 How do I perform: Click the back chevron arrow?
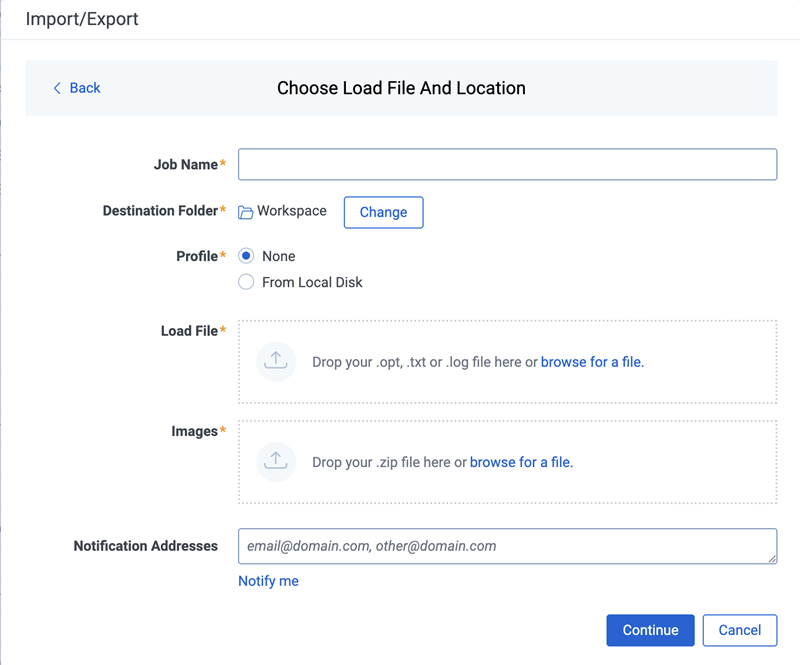57,88
